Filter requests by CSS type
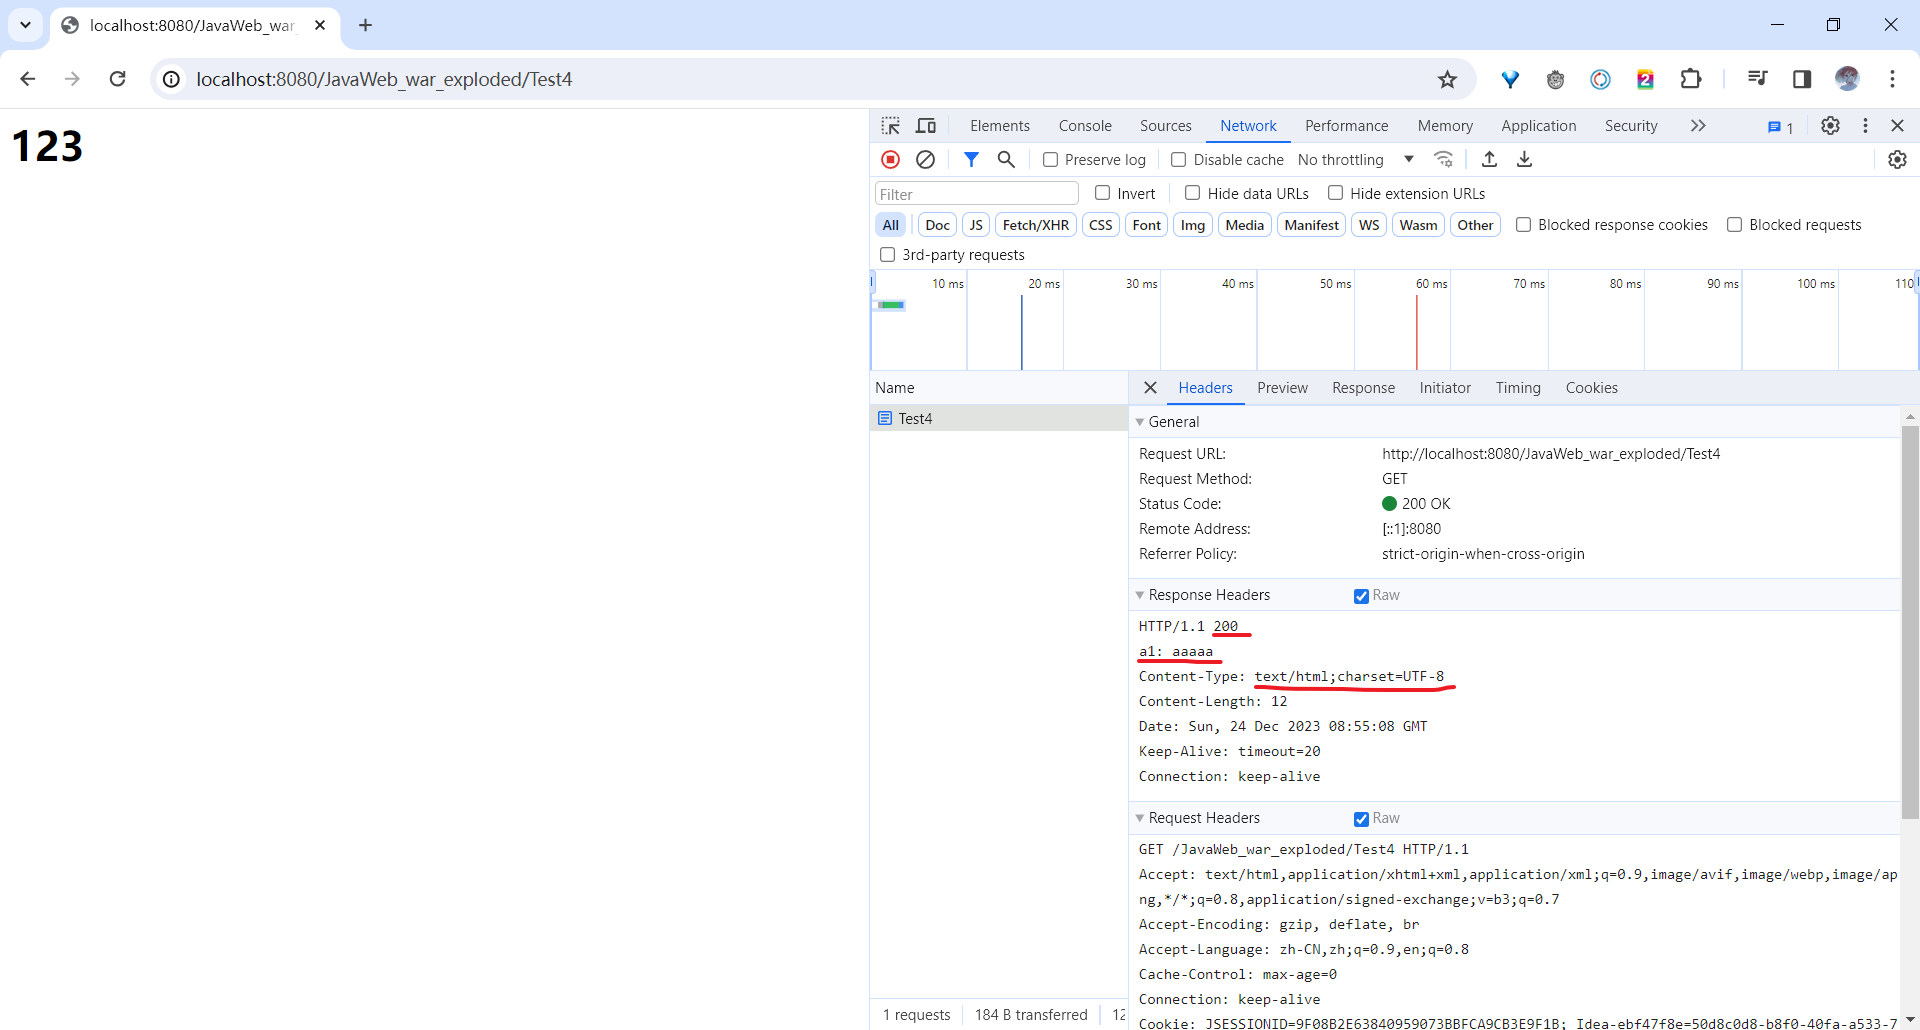The image size is (1920, 1030). (1100, 225)
